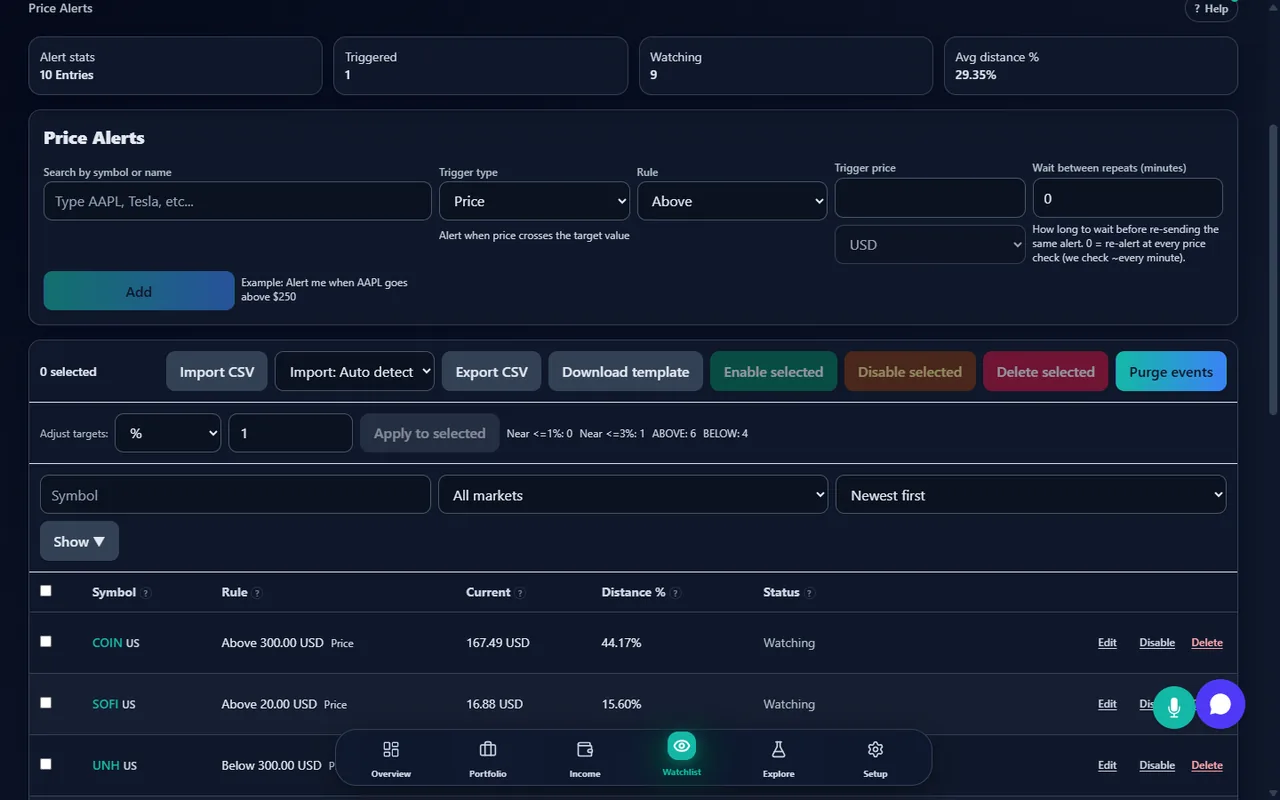Open the Distance % column help icon
Screen dimensions: 1280x800
tap(675, 593)
